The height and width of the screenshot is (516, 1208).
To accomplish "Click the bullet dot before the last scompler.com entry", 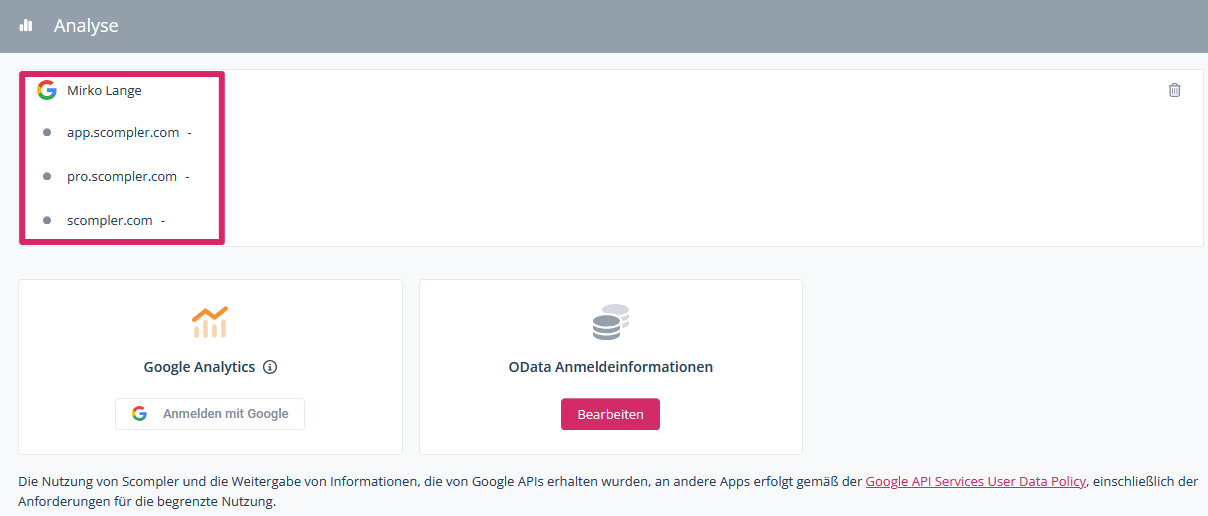I will [47, 220].
